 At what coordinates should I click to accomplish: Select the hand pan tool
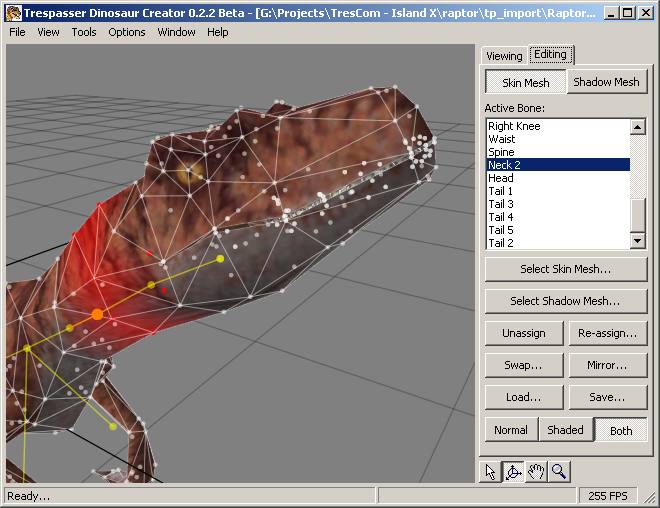(536, 471)
